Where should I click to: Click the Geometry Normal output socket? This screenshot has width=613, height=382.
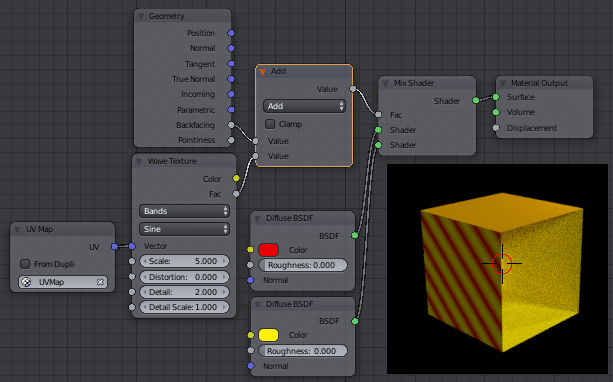tap(231, 48)
